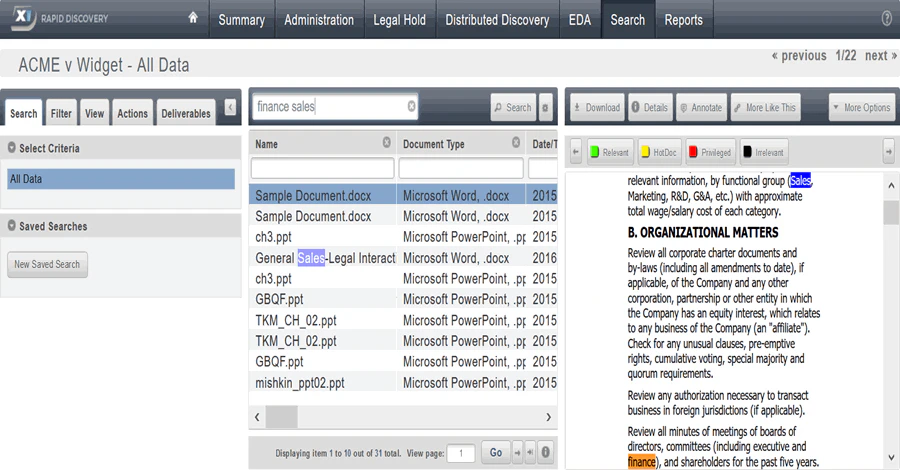Click document preview scroll-up arrow
This screenshot has height=470, width=900.
click(x=891, y=185)
